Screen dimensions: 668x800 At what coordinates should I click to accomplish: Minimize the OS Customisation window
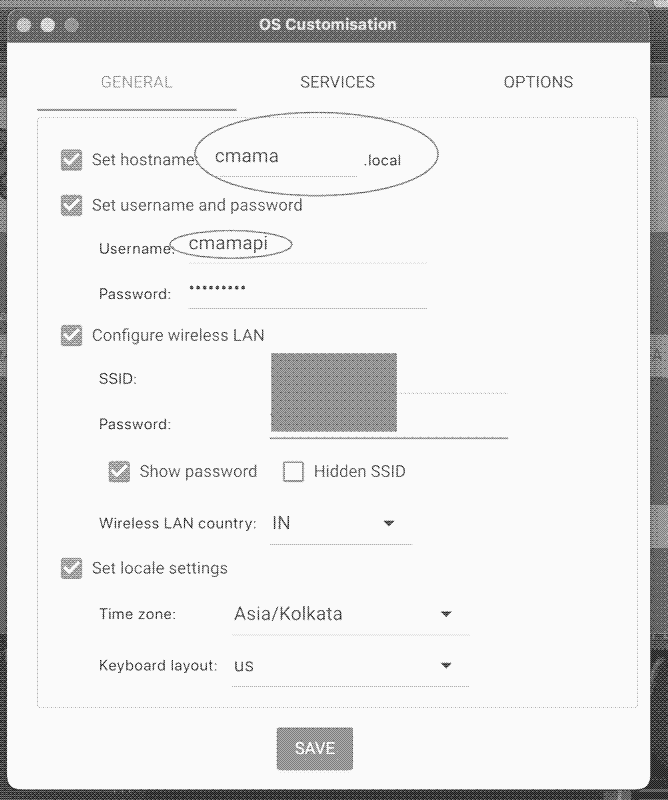(x=47, y=24)
